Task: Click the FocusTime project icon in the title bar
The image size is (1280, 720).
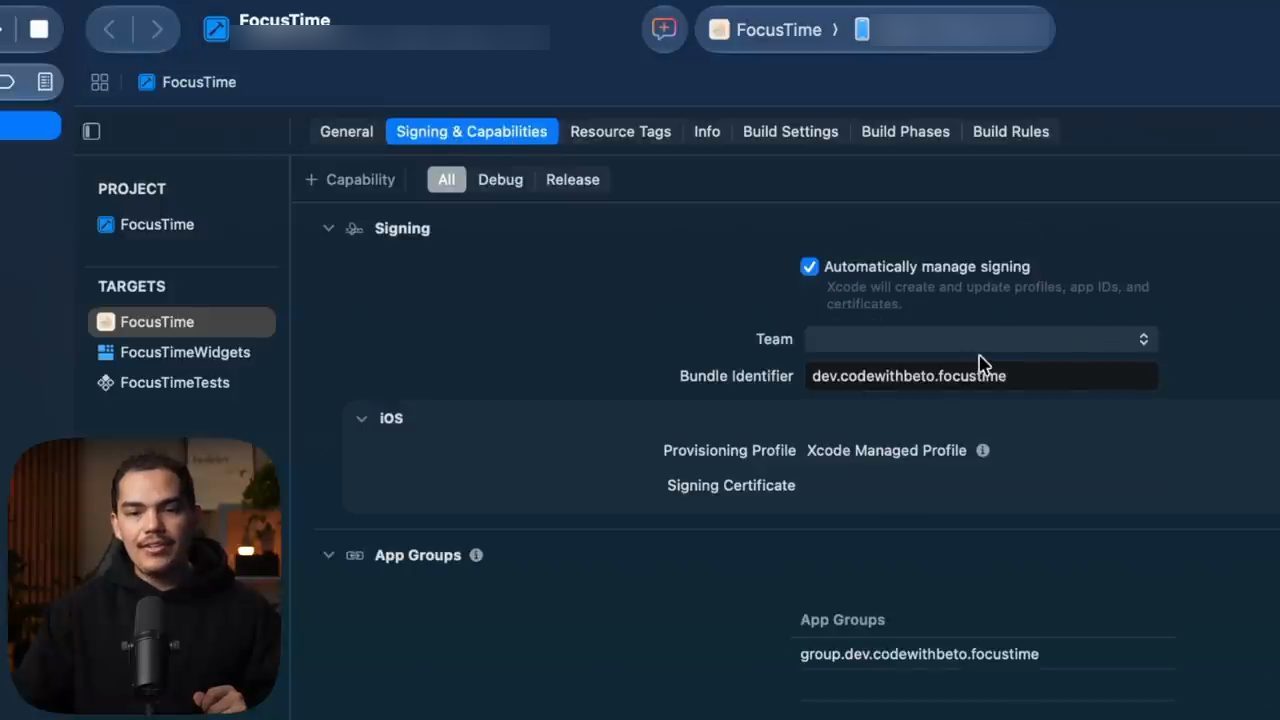Action: tap(216, 29)
